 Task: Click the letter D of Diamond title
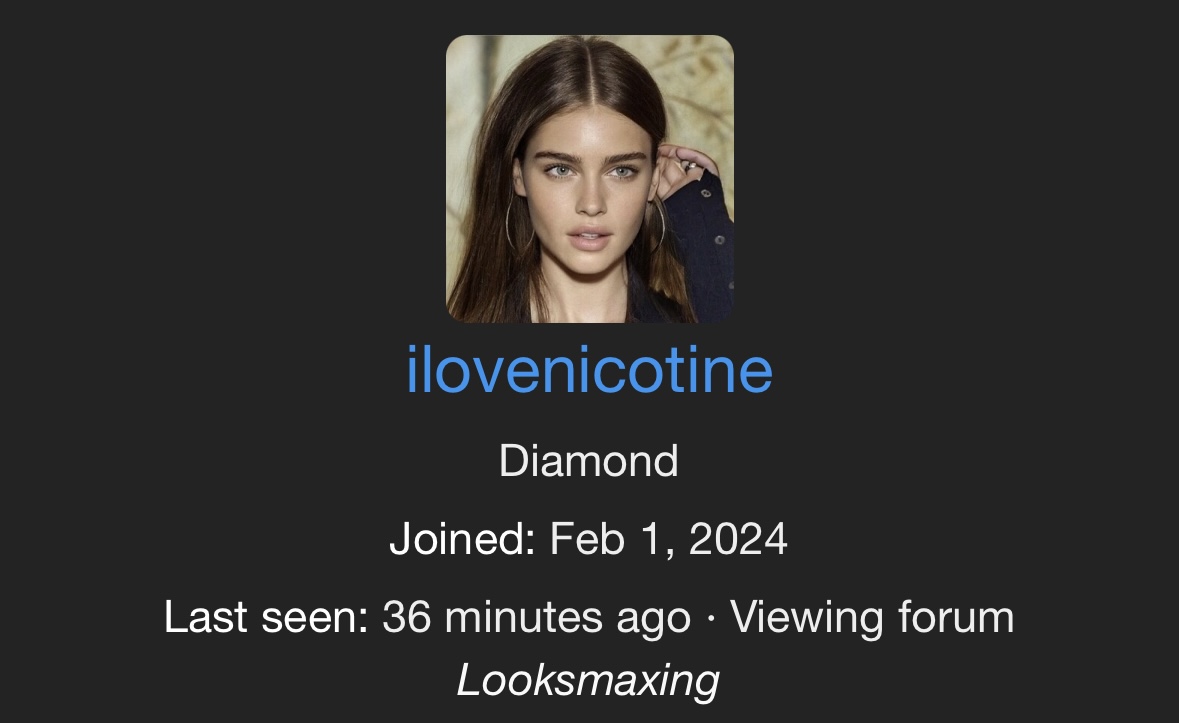pyautogui.click(x=512, y=461)
